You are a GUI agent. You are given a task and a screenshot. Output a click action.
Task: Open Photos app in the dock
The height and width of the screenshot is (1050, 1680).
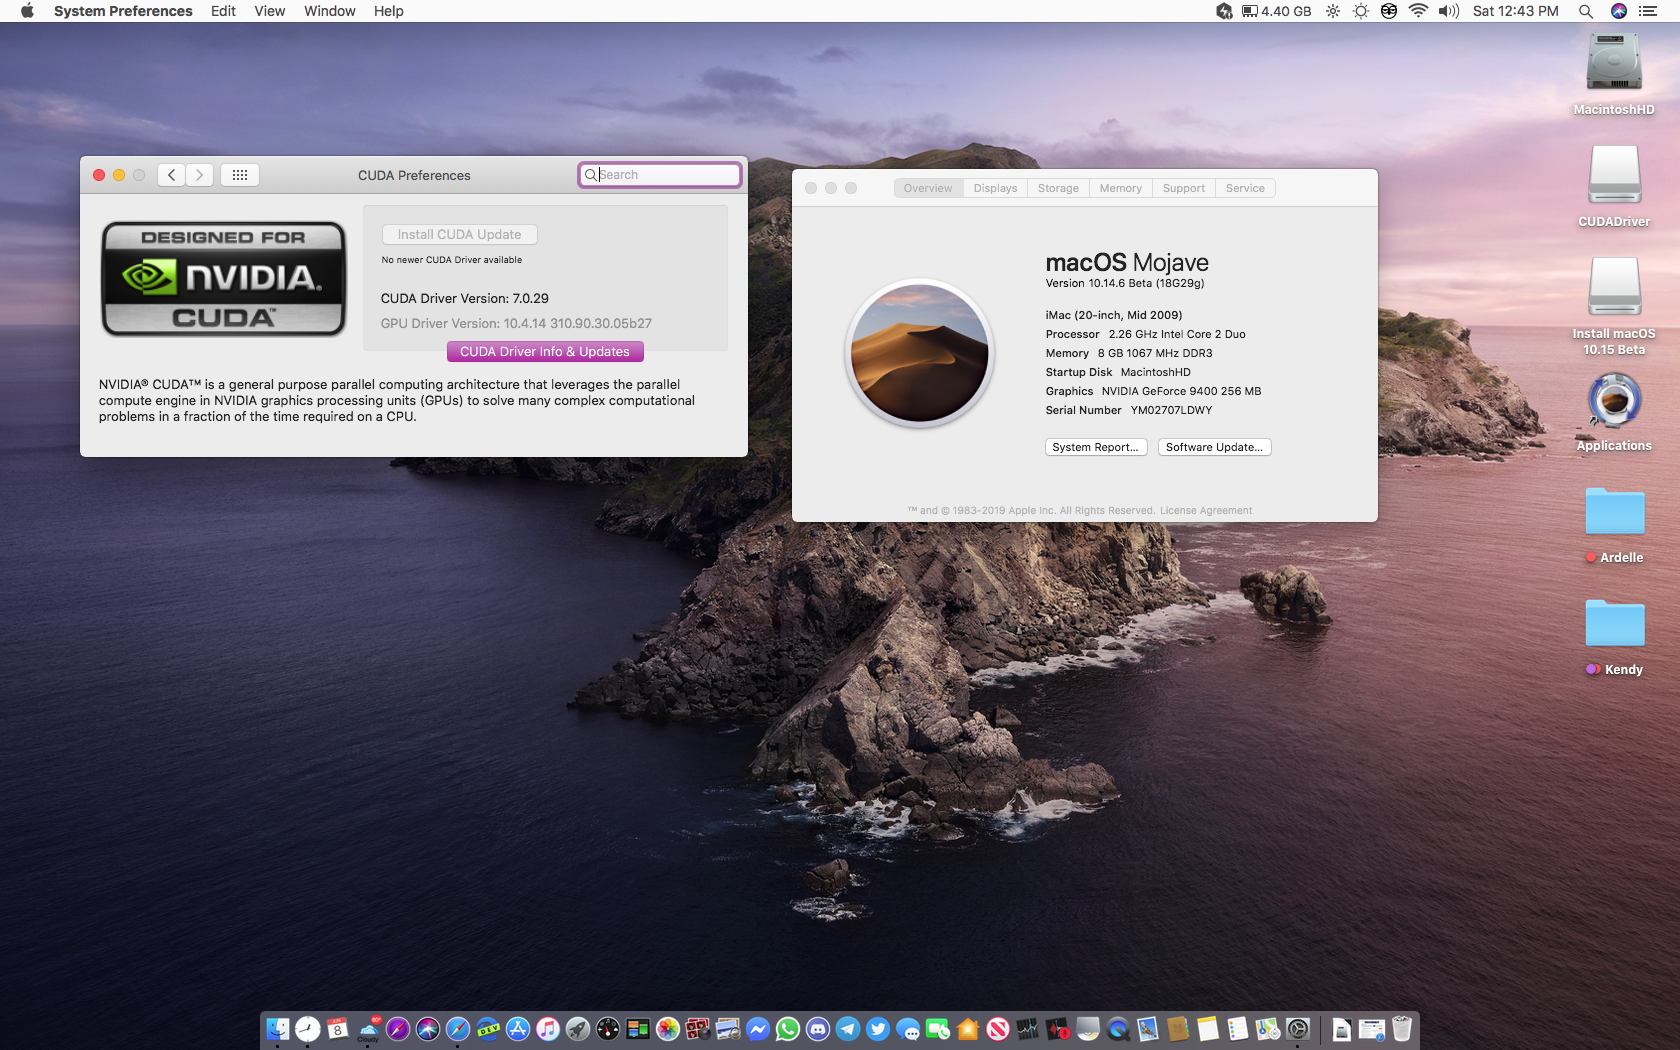(668, 1029)
